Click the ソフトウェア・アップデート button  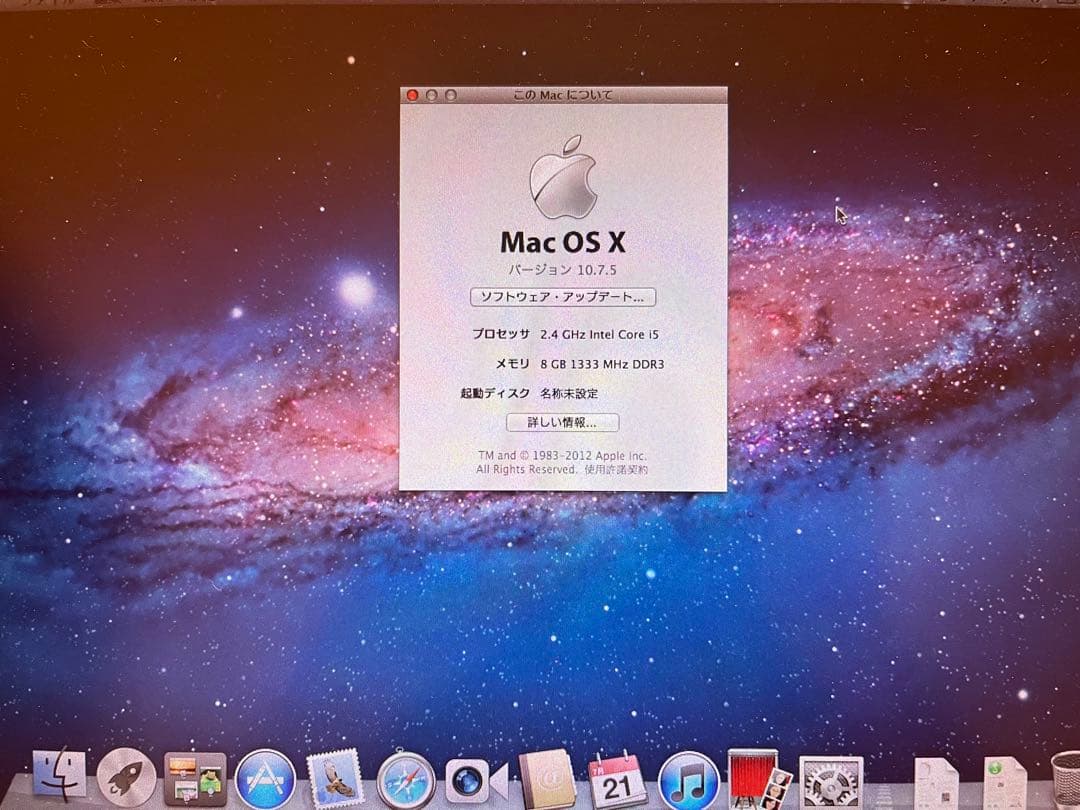563,297
